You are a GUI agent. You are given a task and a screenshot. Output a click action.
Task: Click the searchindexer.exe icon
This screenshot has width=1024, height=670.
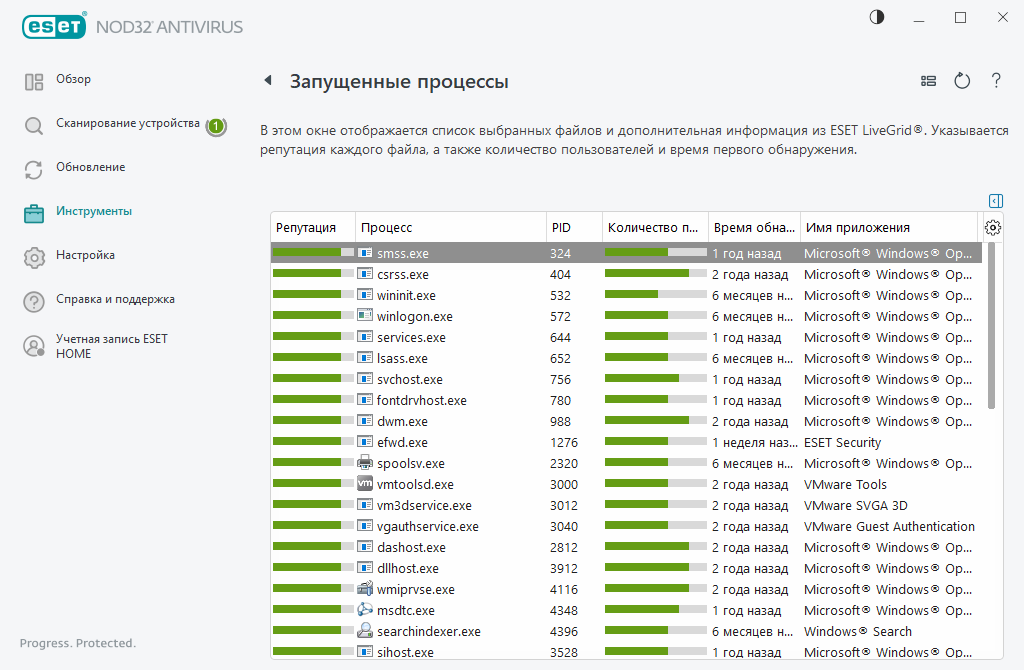(x=365, y=630)
